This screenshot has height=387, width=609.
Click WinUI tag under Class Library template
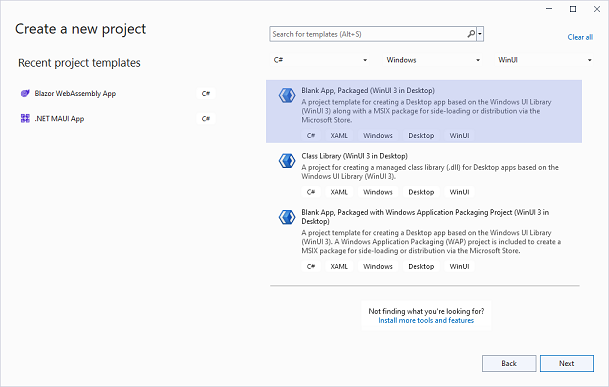tap(459, 192)
